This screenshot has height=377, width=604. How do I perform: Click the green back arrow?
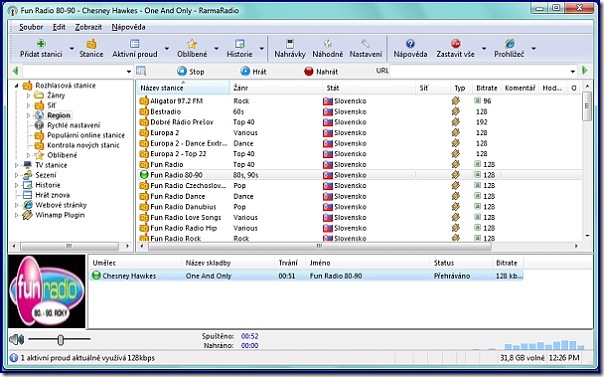click(15, 71)
